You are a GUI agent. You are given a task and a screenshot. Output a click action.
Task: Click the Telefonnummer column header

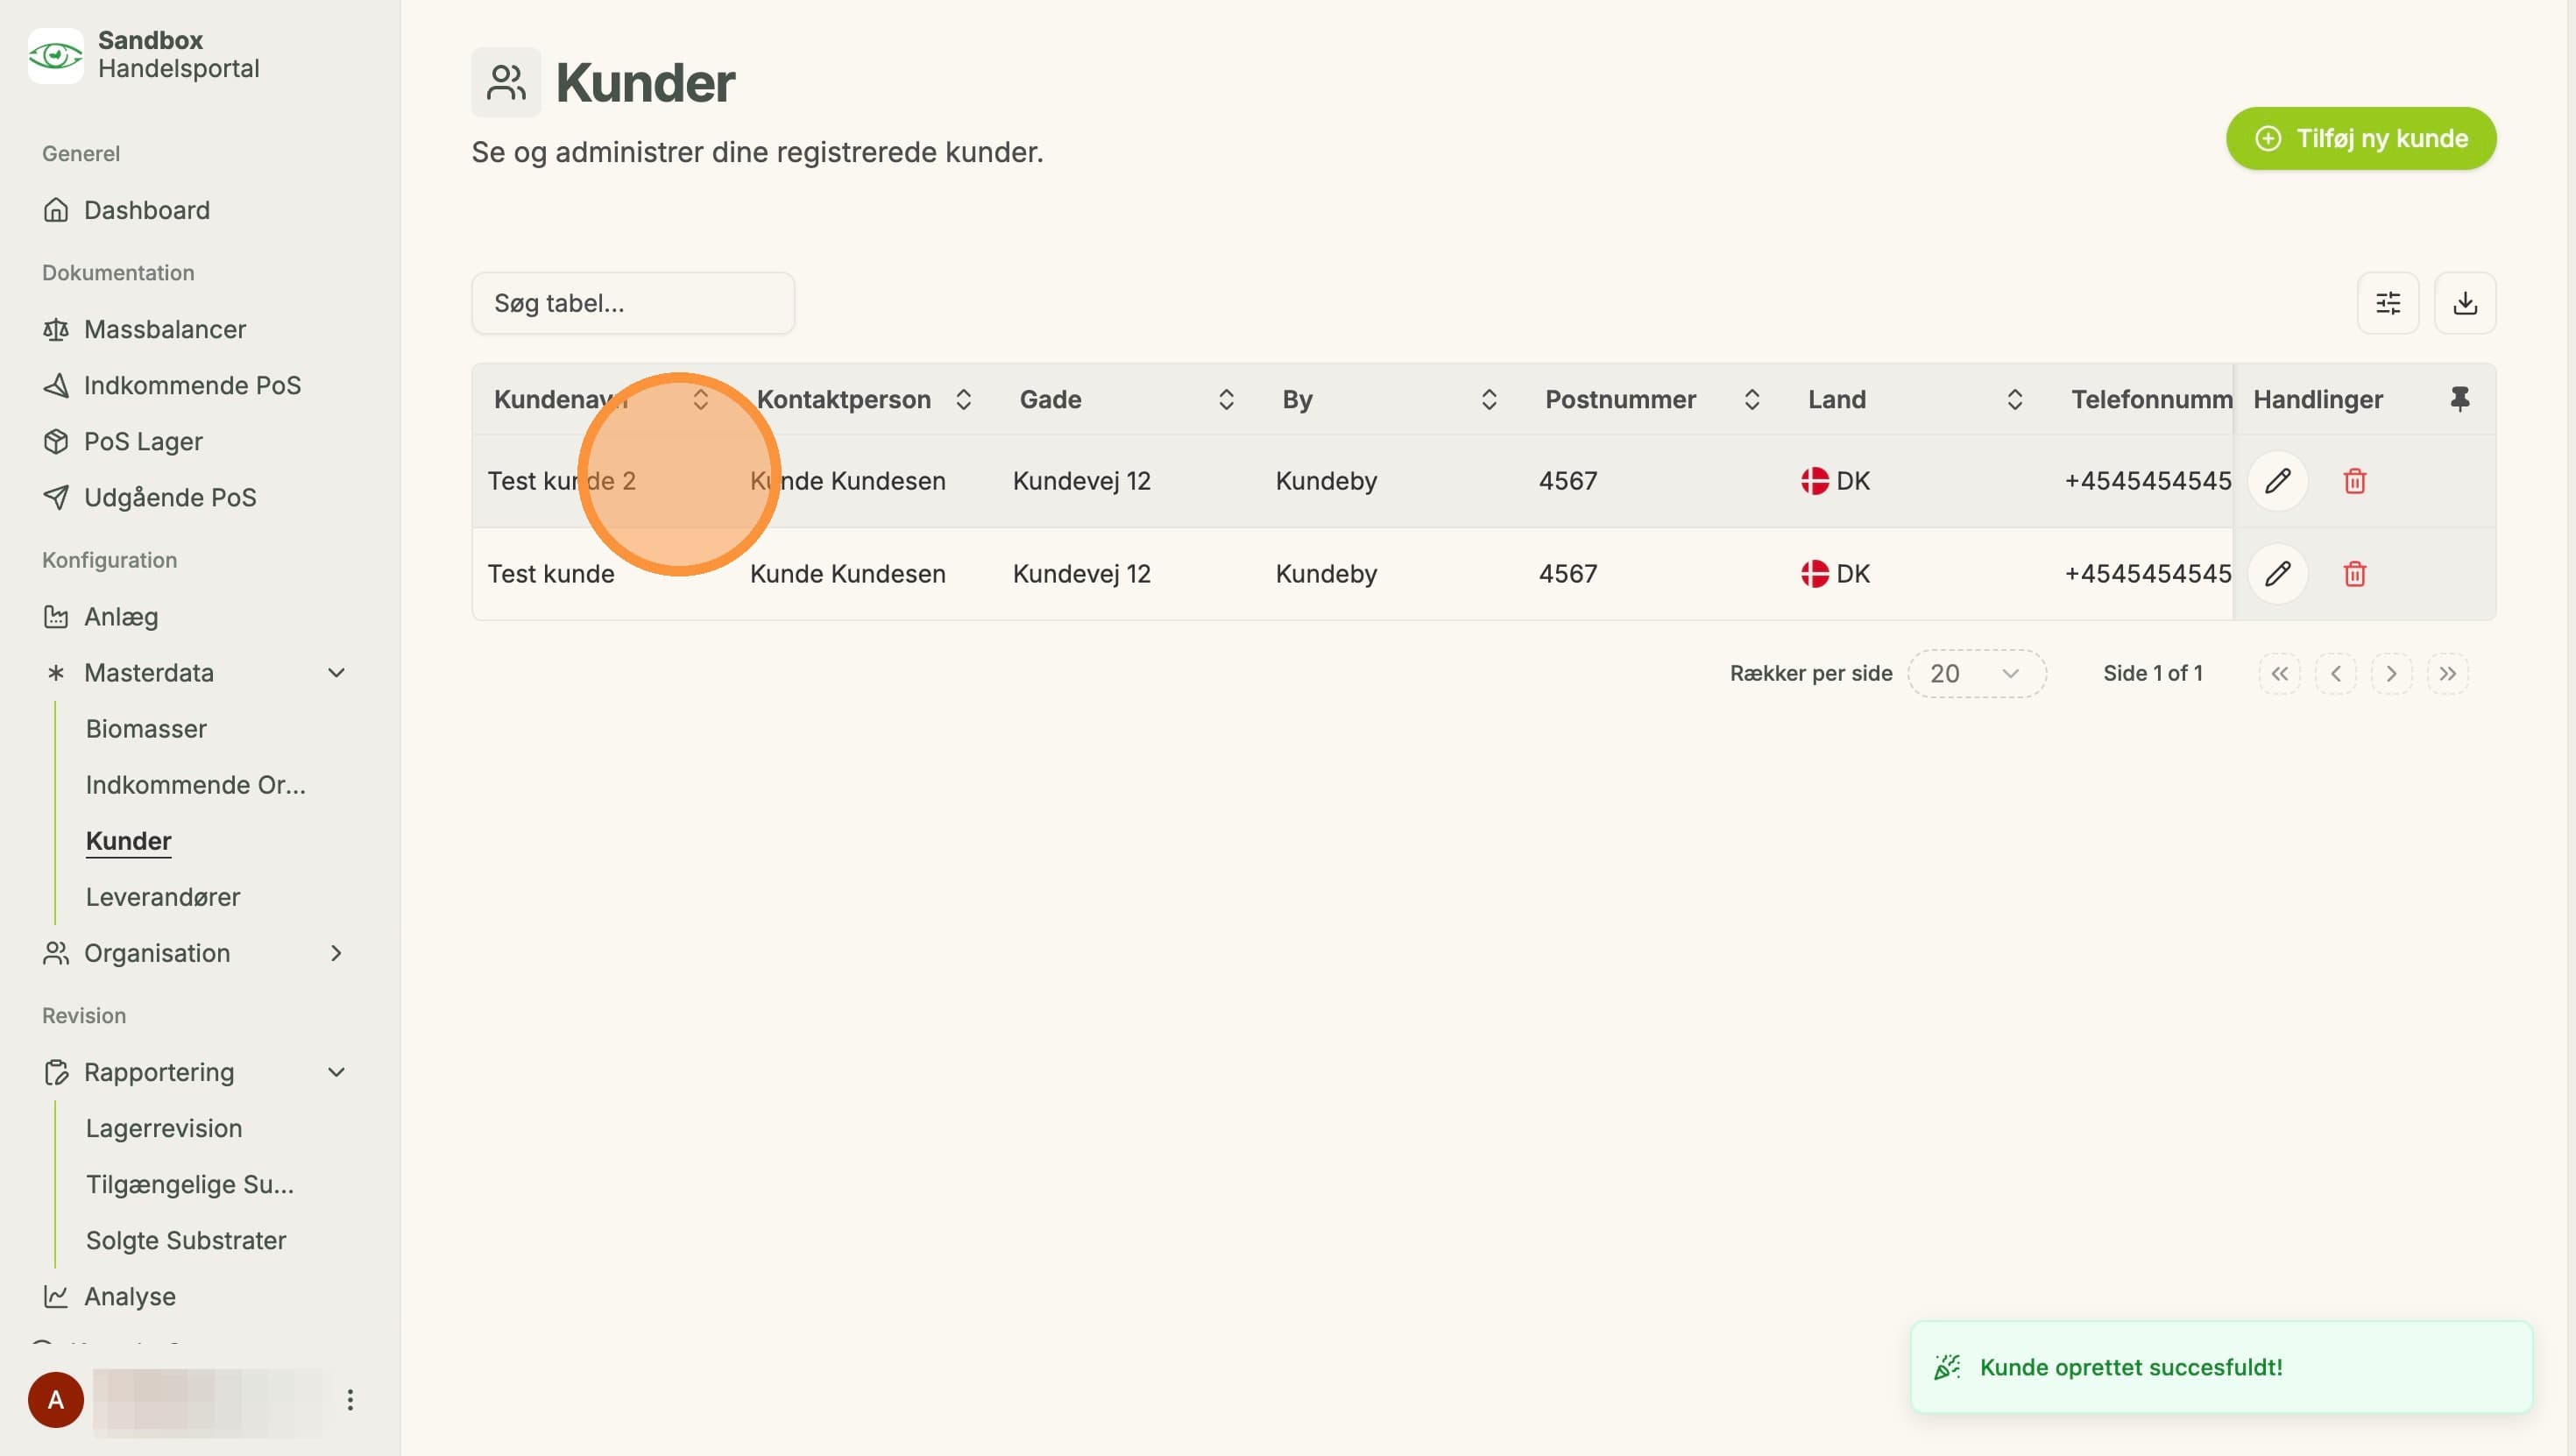pos(2151,399)
